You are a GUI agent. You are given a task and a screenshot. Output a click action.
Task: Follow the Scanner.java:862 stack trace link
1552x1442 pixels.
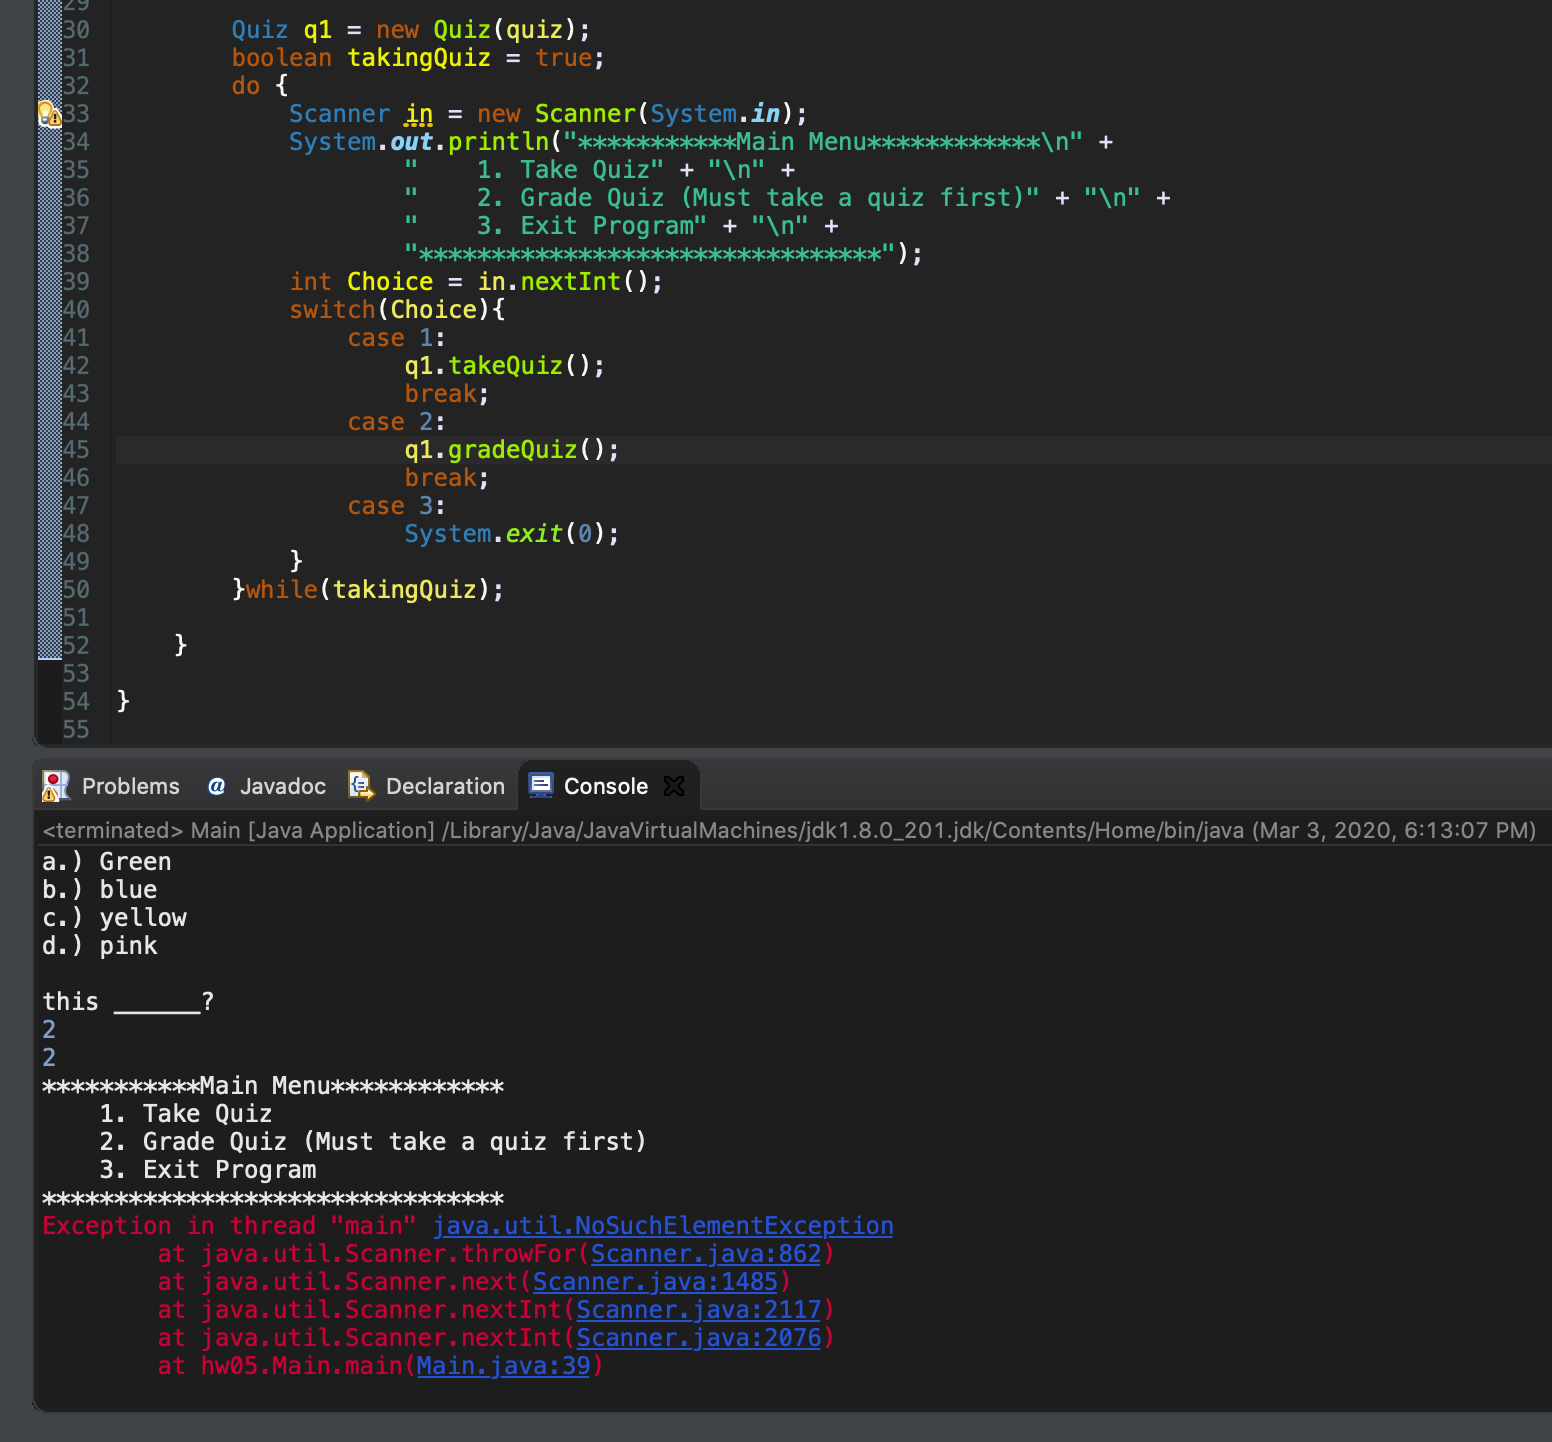tap(705, 1254)
